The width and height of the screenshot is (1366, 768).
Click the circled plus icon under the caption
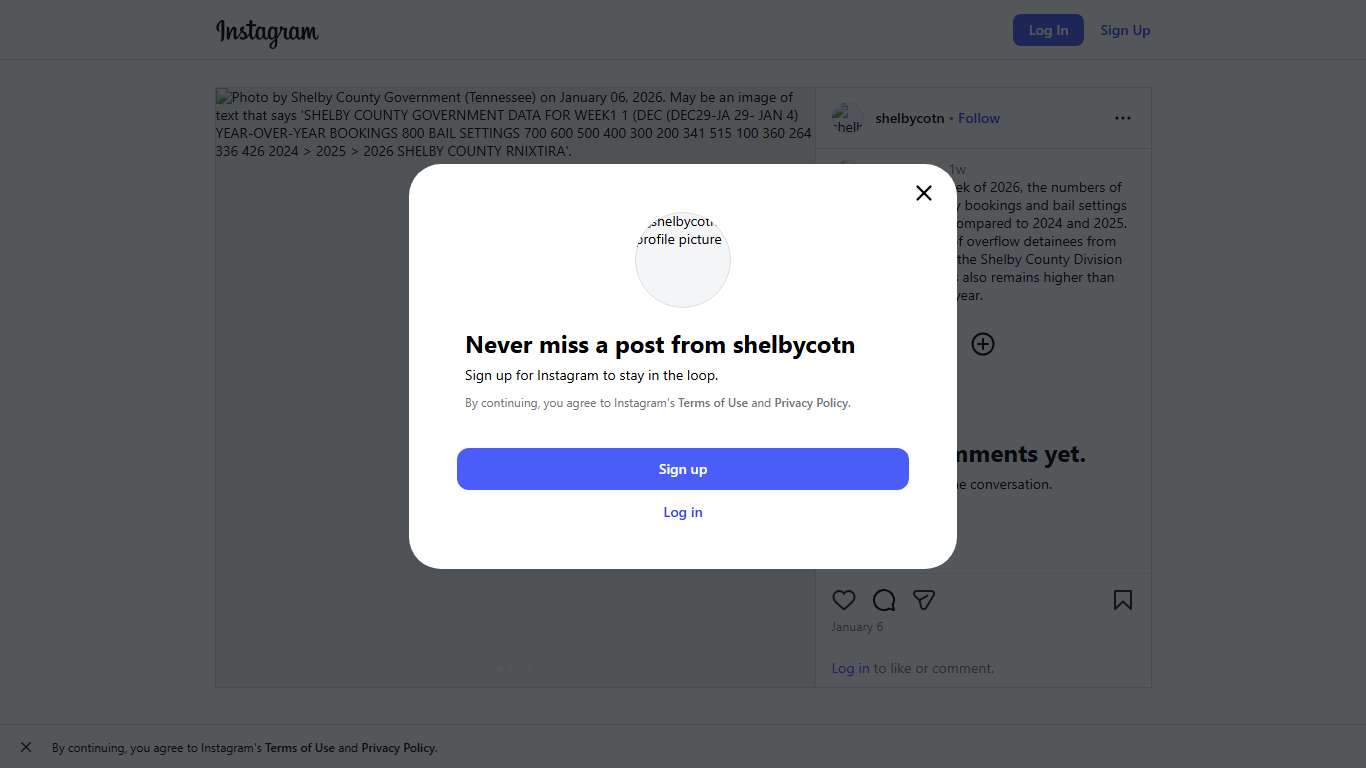point(983,344)
